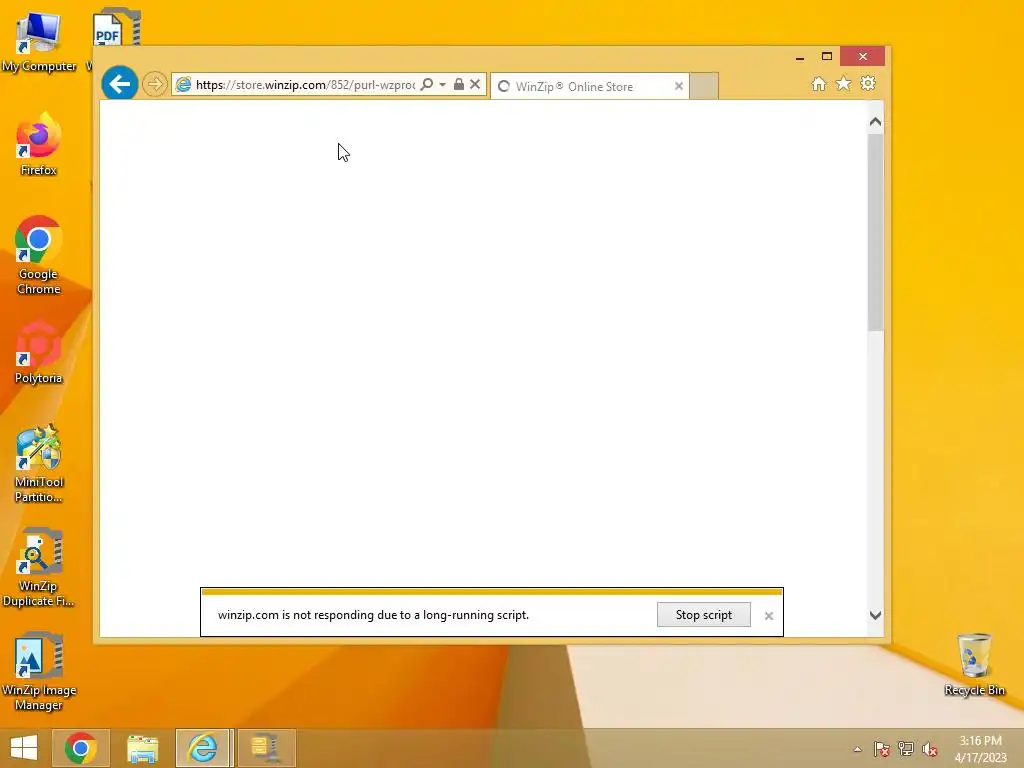Click the scrollbar down arrow
Image resolution: width=1024 pixels, height=768 pixels.
876,615
